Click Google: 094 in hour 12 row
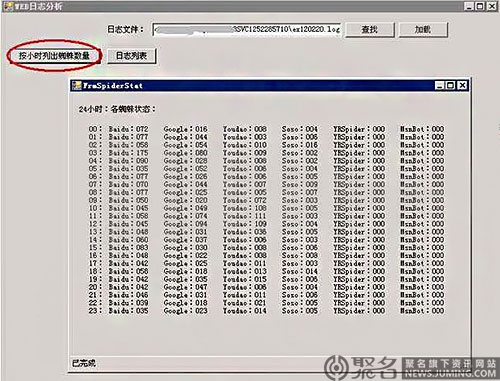The width and height of the screenshot is (500, 381). click(x=185, y=224)
